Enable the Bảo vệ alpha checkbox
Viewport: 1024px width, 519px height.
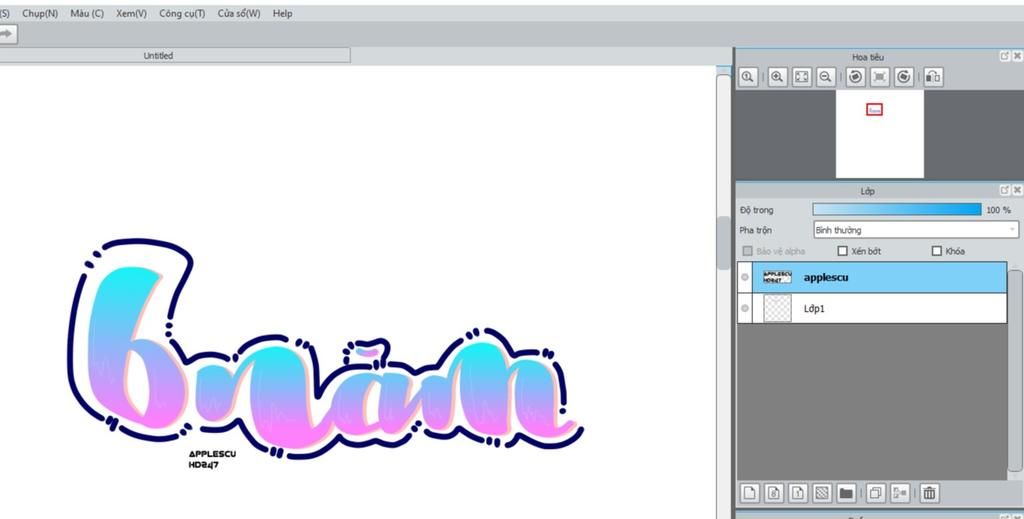pos(747,251)
